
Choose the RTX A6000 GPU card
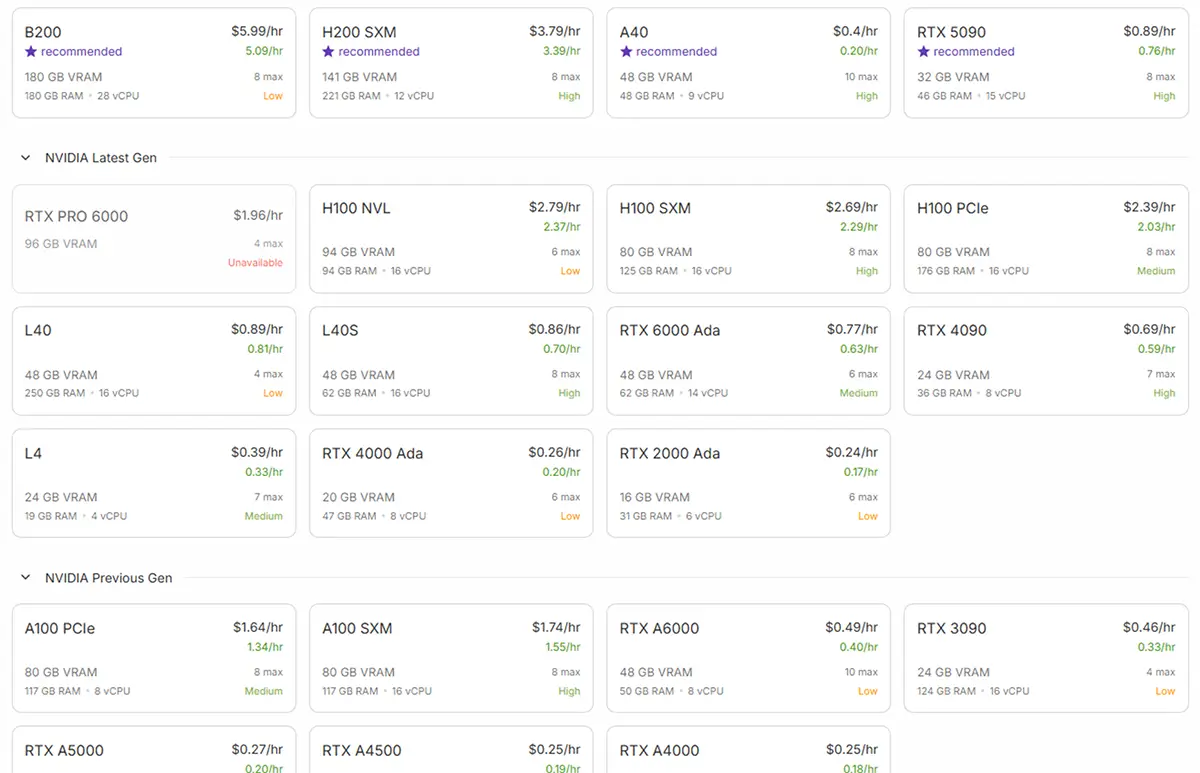point(749,658)
